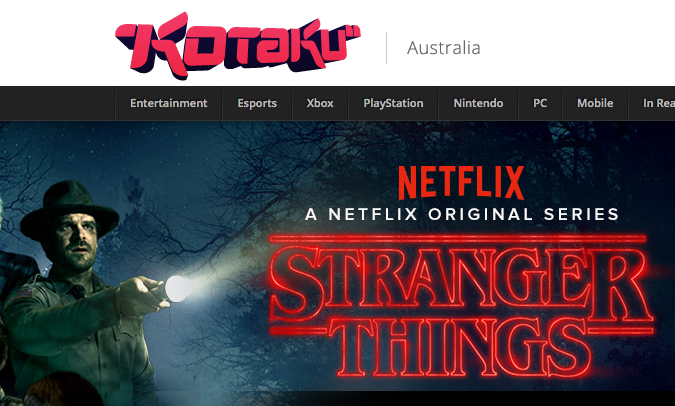
Task: Click 'A Netflix Original Series' text
Action: click(x=462, y=214)
